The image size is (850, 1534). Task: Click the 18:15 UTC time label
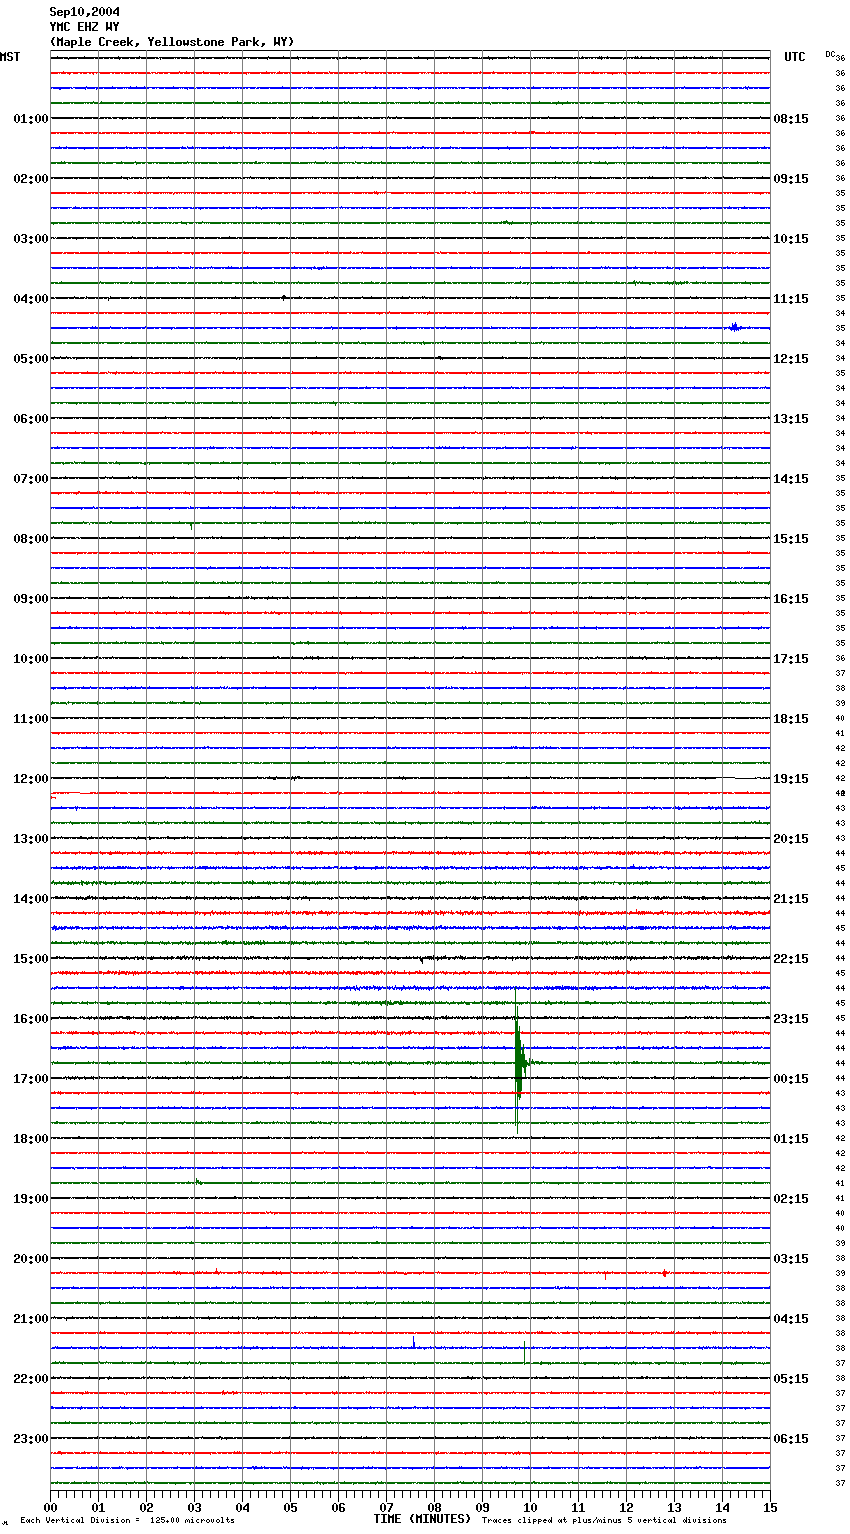pyautogui.click(x=791, y=719)
